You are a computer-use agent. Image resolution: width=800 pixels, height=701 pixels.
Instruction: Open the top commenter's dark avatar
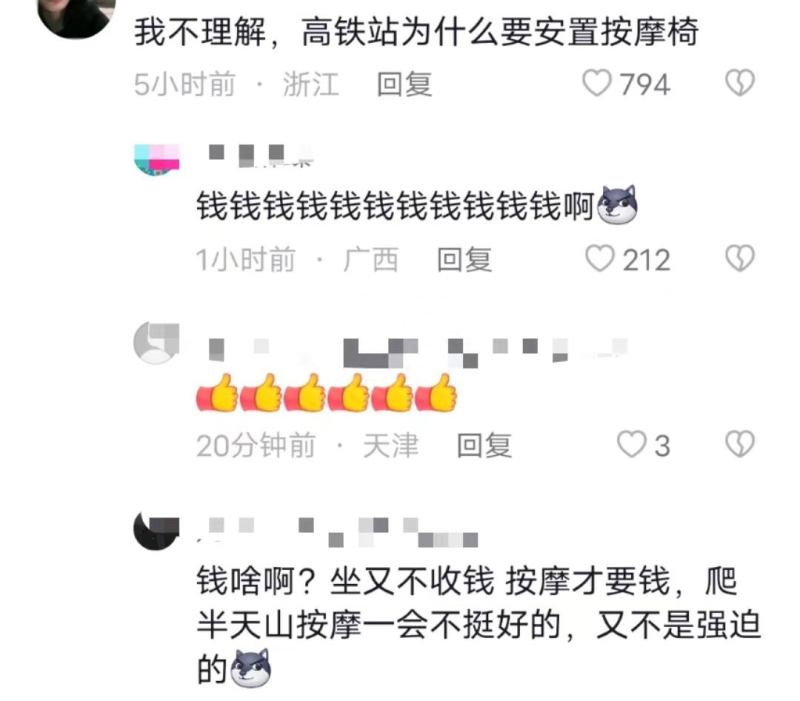click(x=77, y=13)
